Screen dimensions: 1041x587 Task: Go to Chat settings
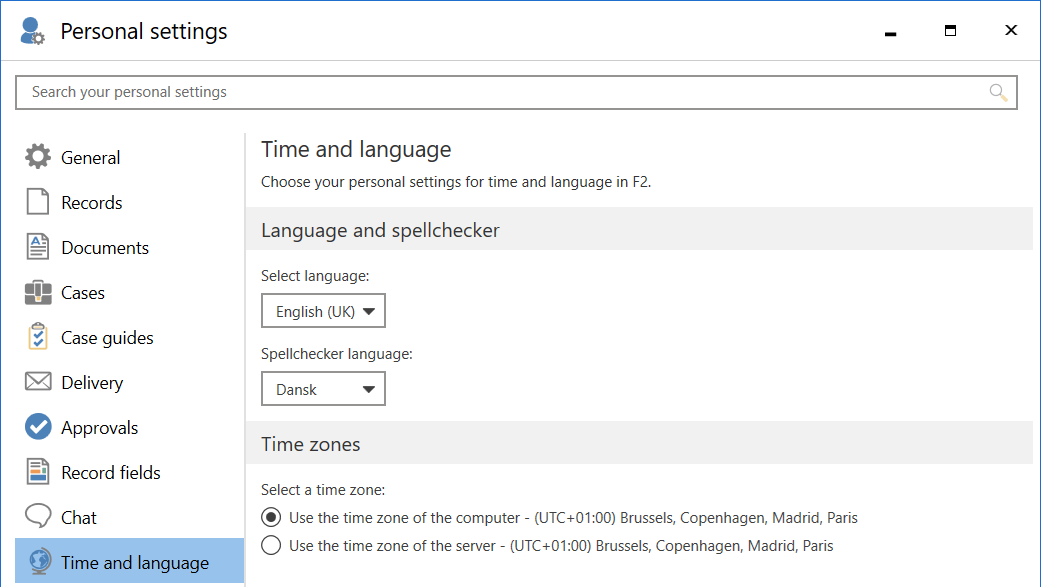[x=129, y=518]
